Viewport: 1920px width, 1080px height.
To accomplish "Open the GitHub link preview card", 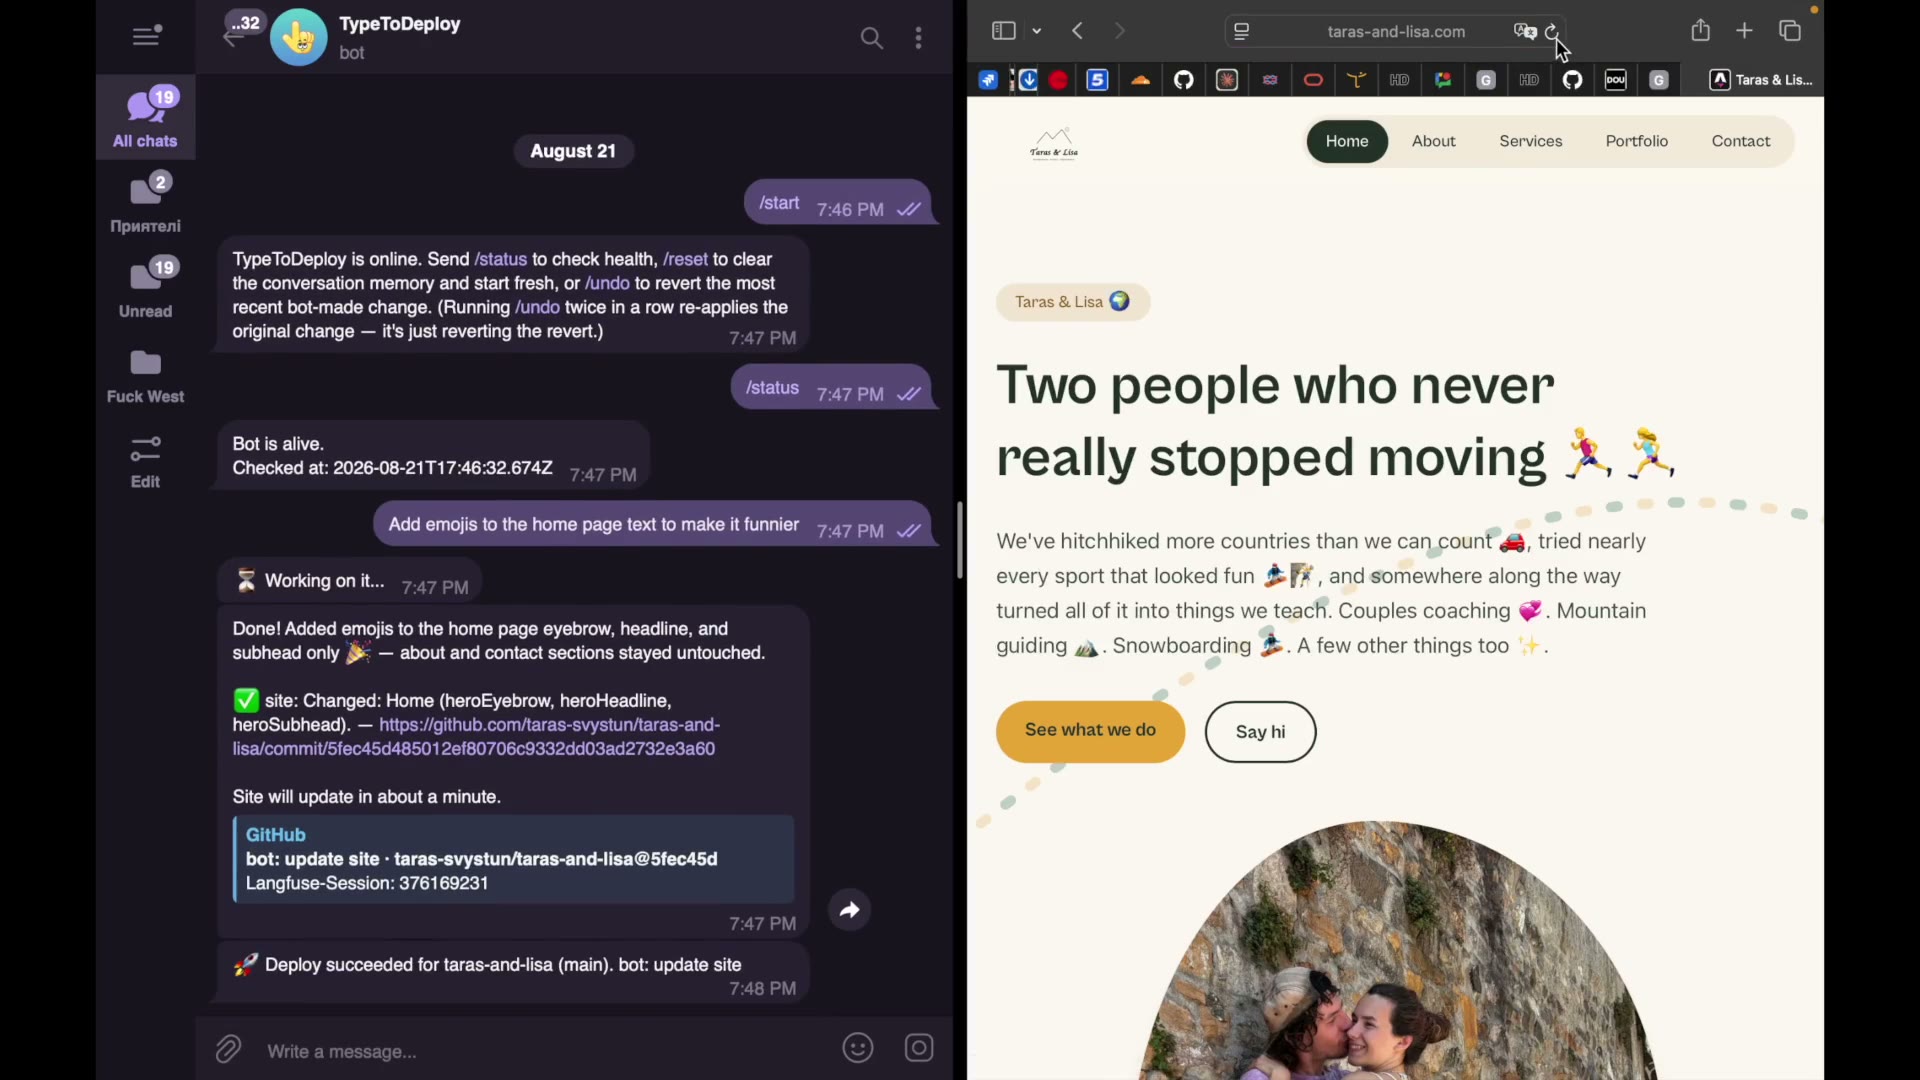I will pos(514,859).
